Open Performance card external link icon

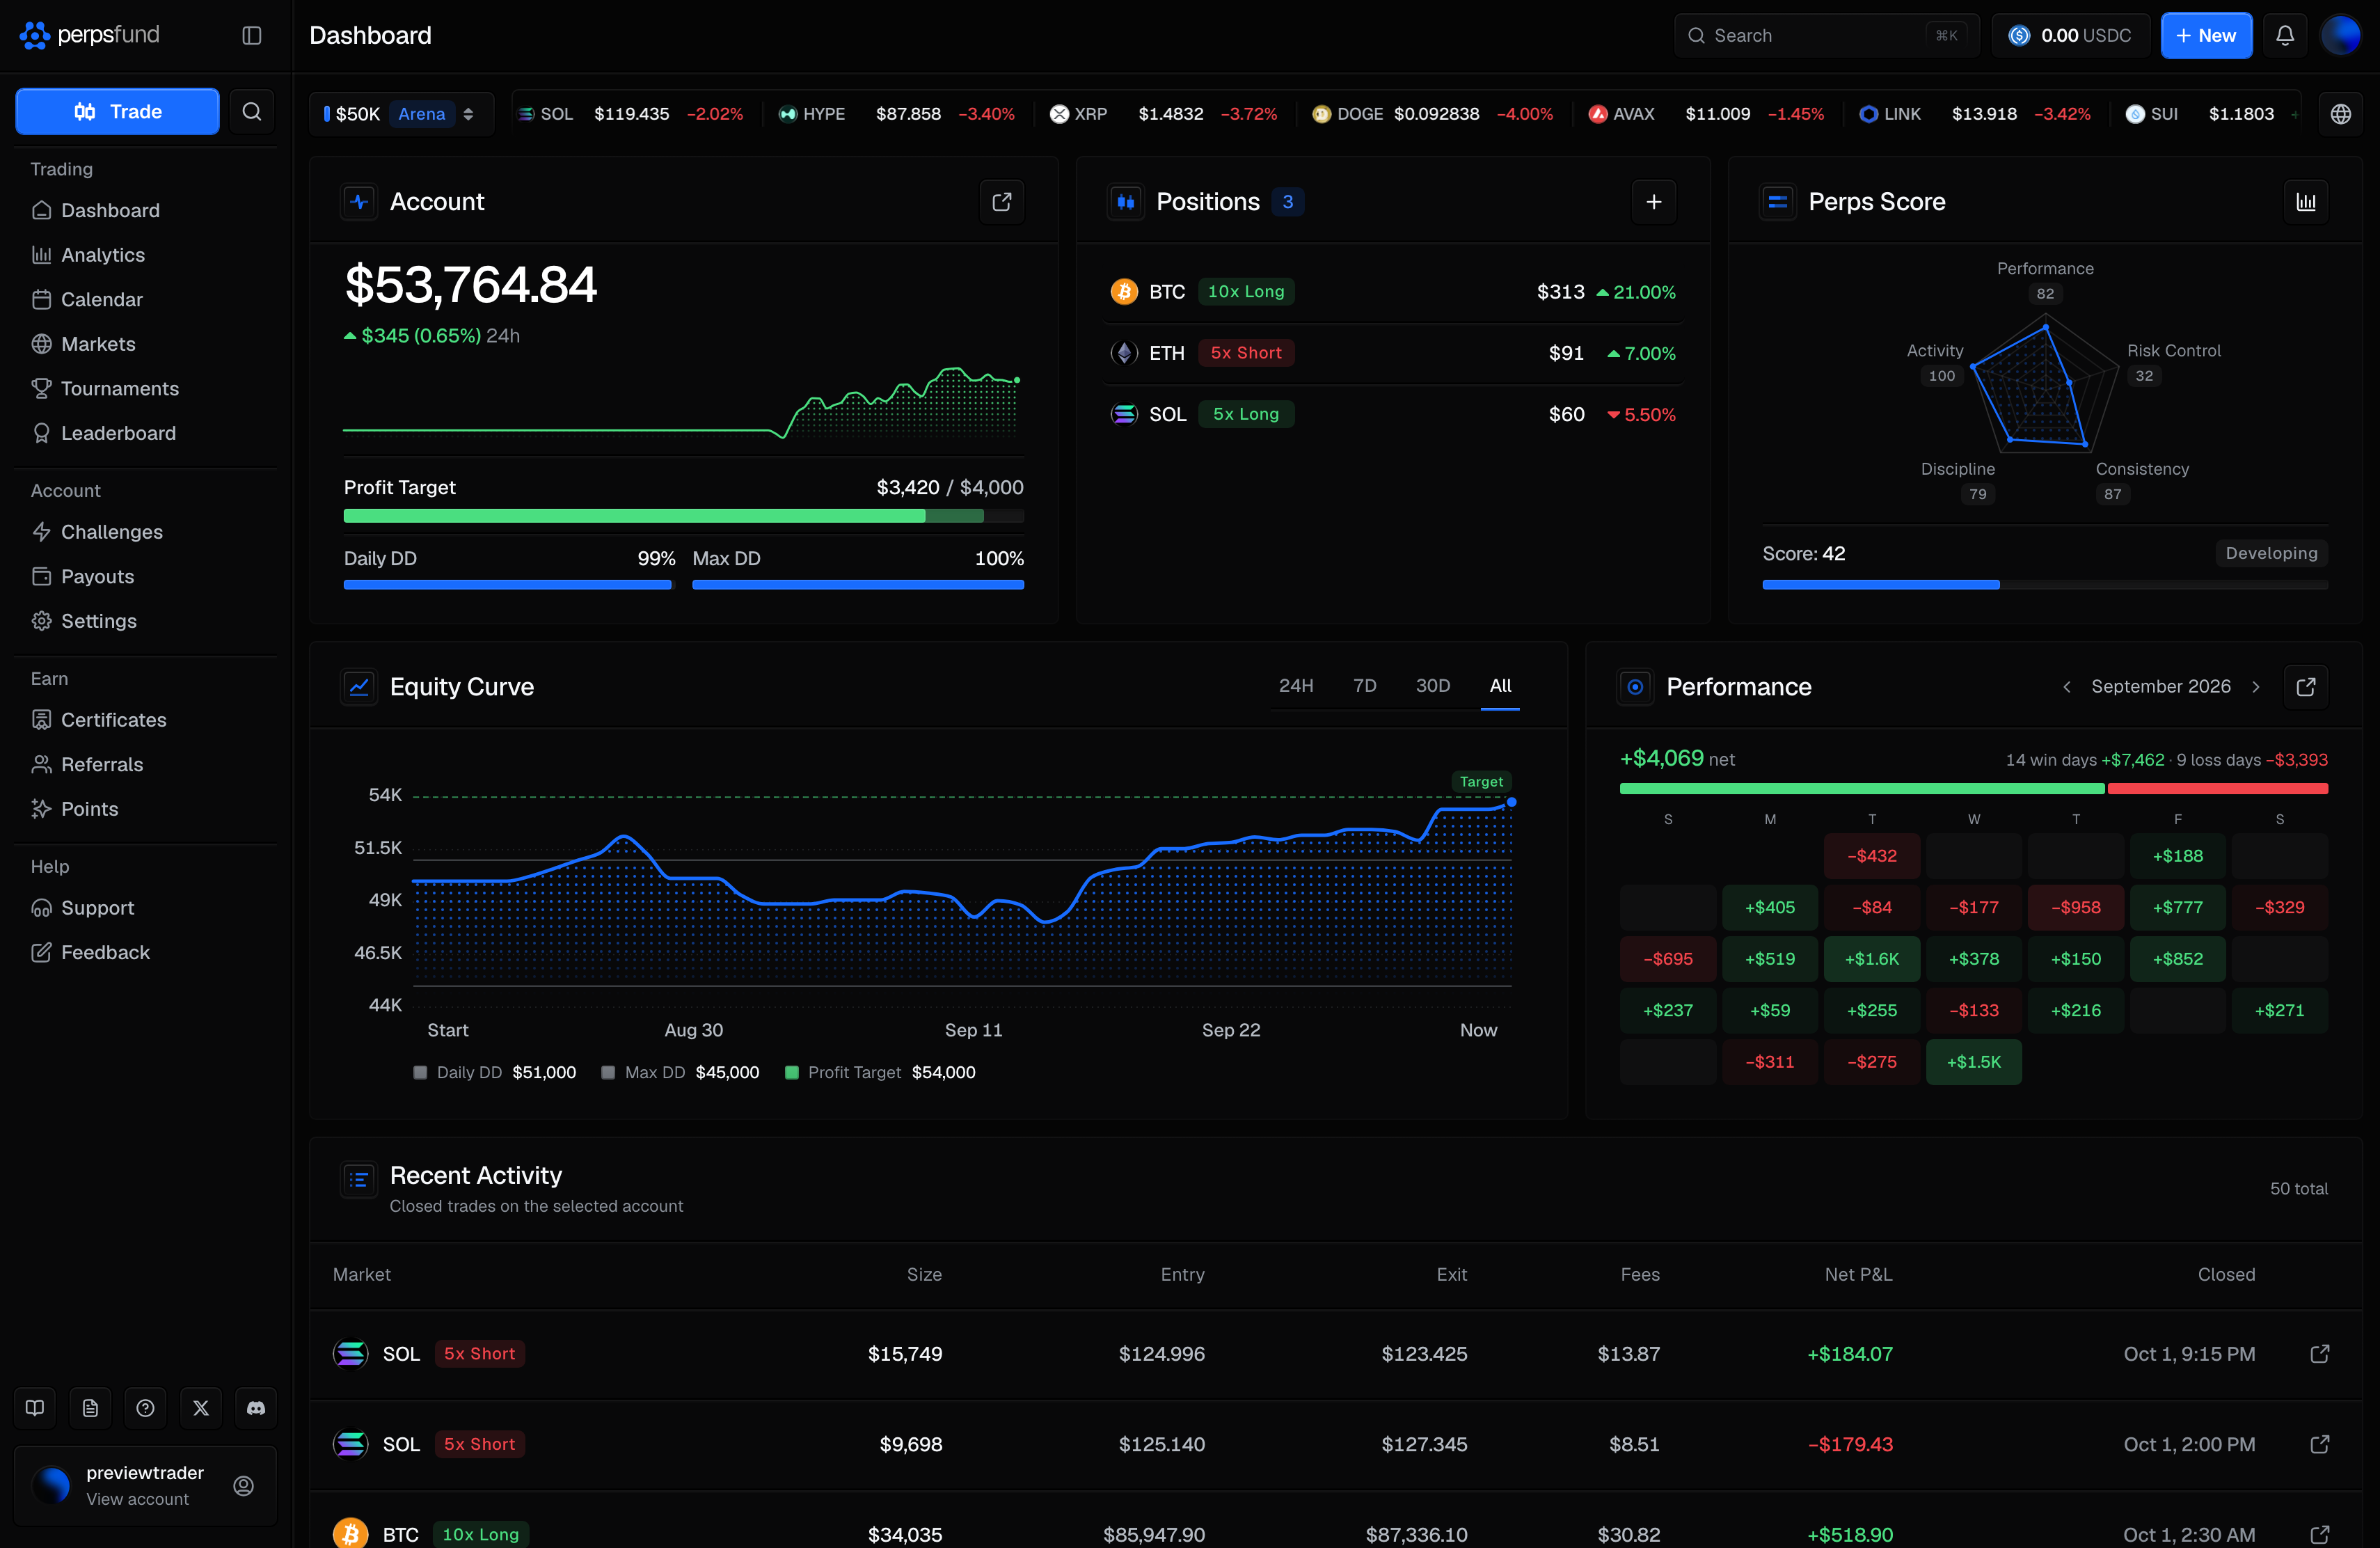coord(2306,687)
